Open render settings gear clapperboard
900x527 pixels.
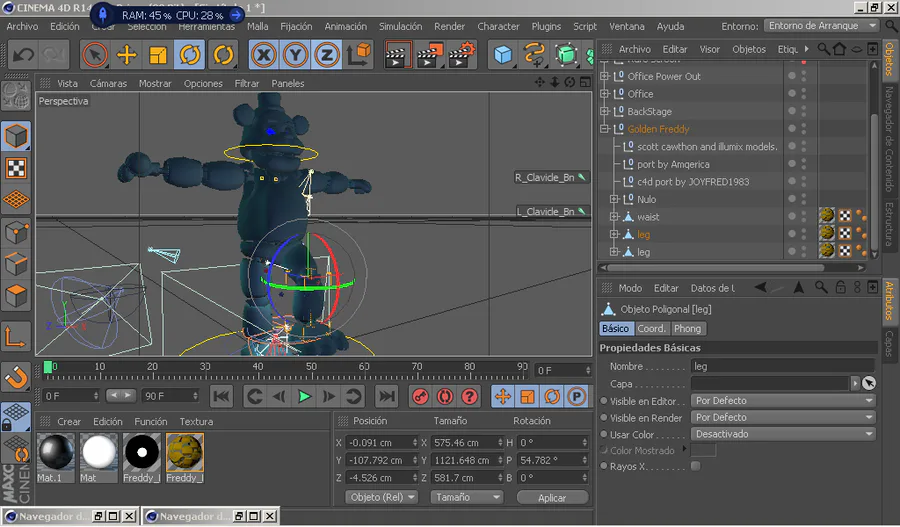tap(463, 55)
